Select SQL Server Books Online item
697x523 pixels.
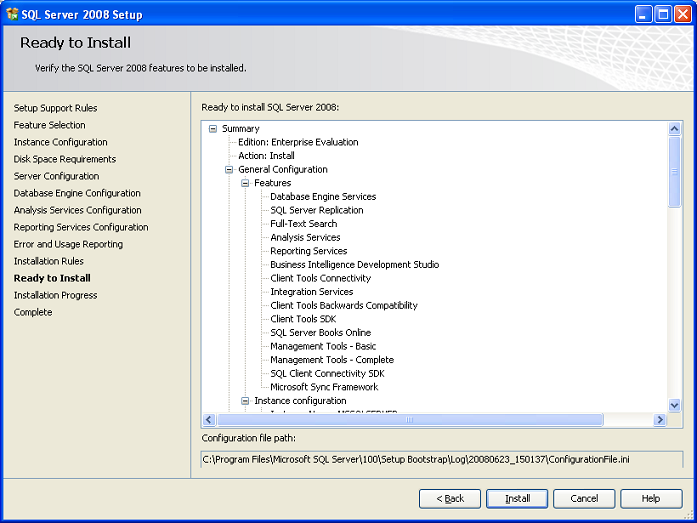pyautogui.click(x=320, y=333)
